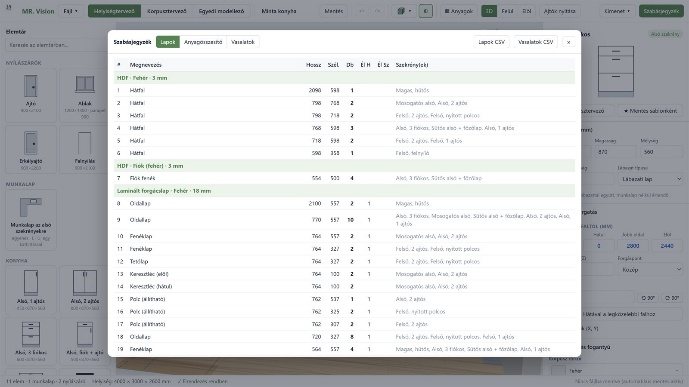Click the right rotate 90° button
689x387 pixels.
tap(672, 298)
